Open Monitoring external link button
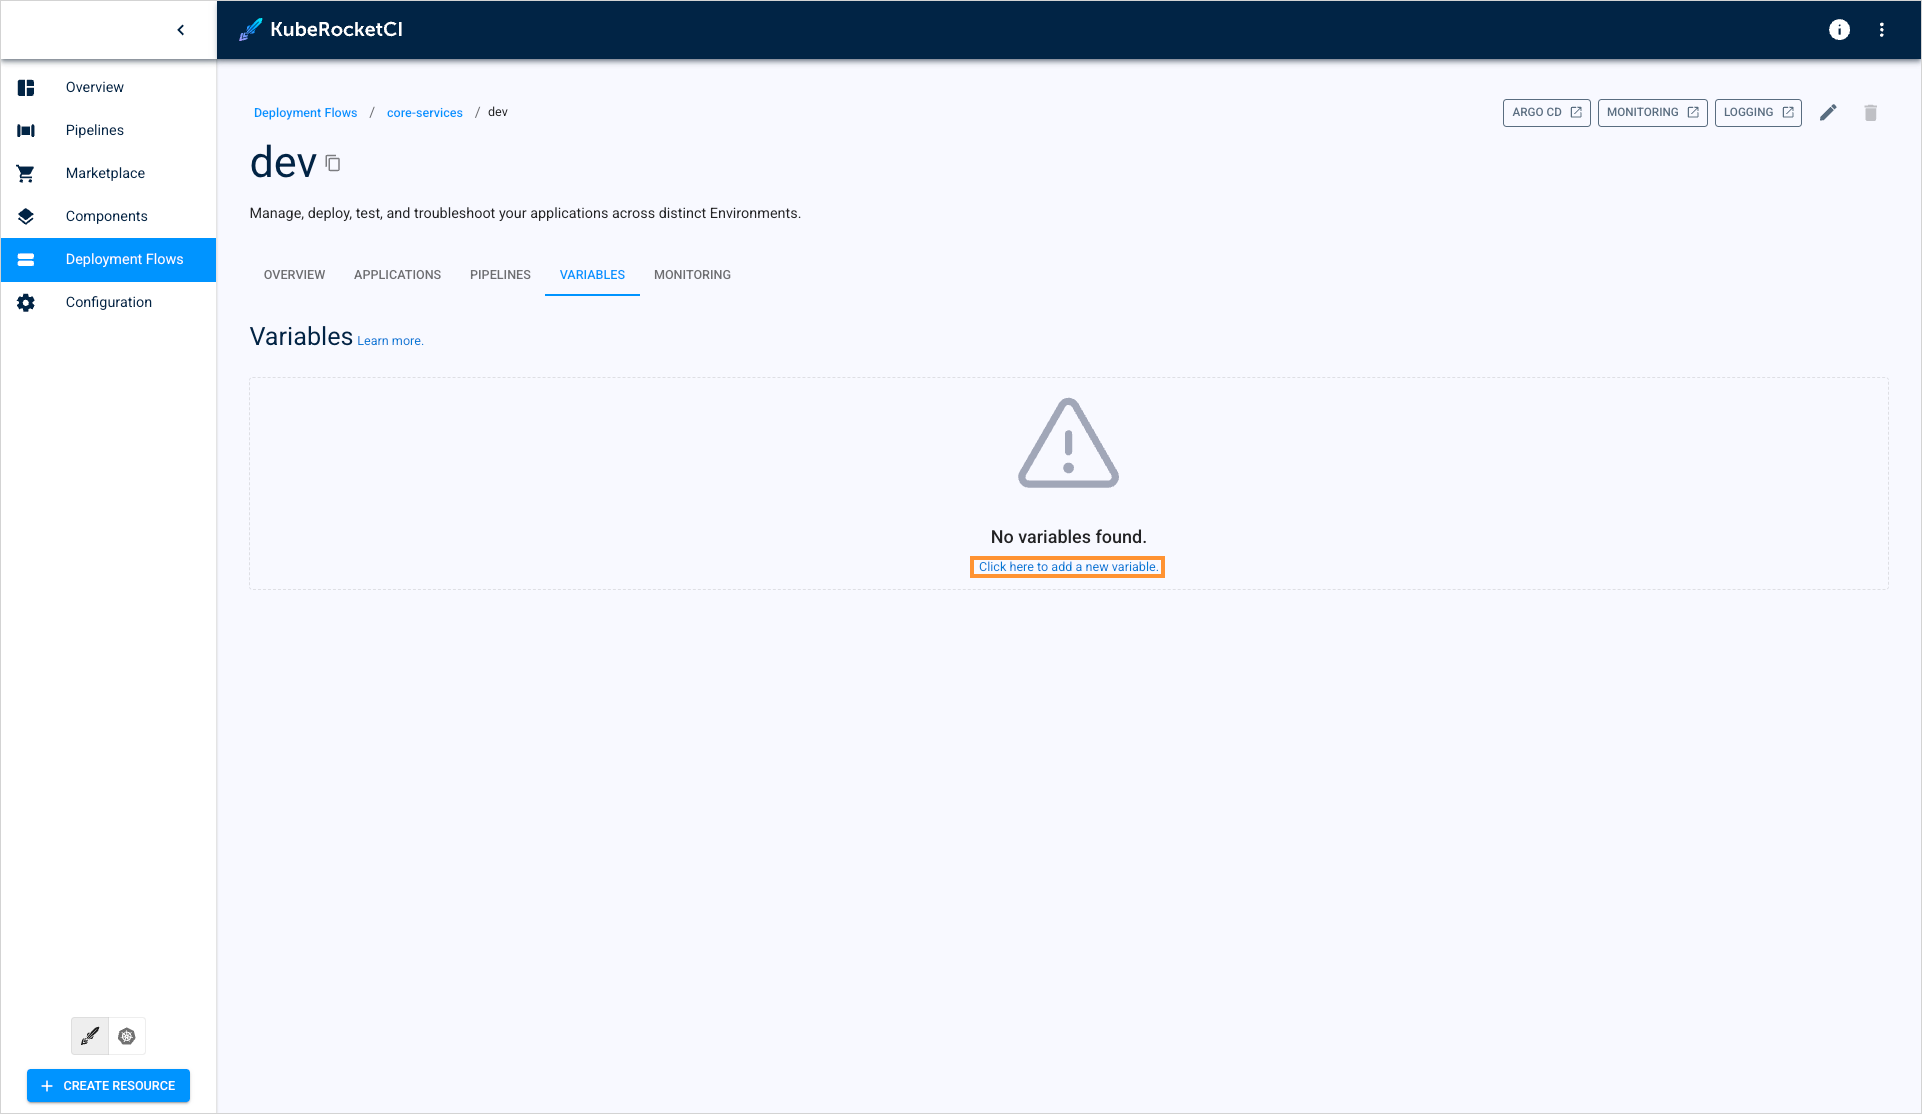 pos(1652,113)
